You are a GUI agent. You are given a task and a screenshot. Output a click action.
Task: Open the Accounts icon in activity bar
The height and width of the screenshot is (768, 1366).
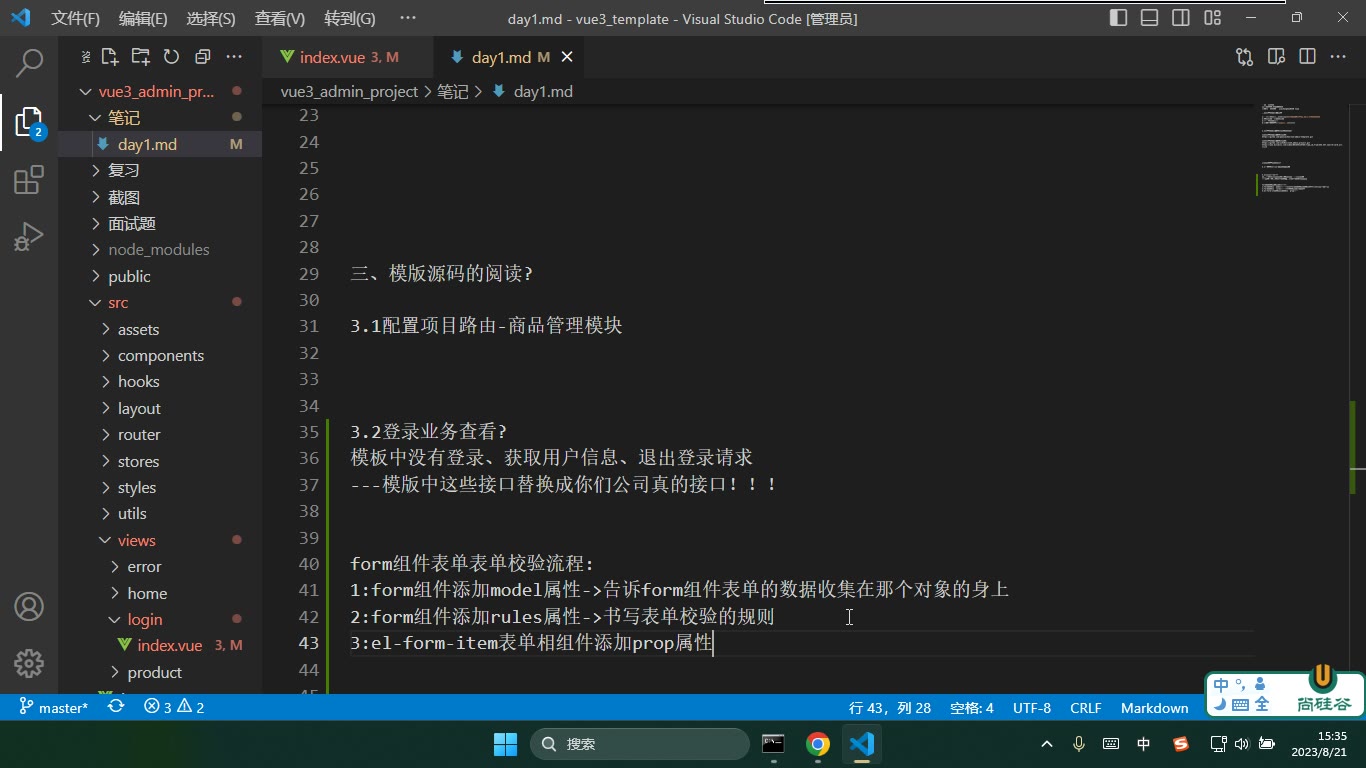pos(29,606)
